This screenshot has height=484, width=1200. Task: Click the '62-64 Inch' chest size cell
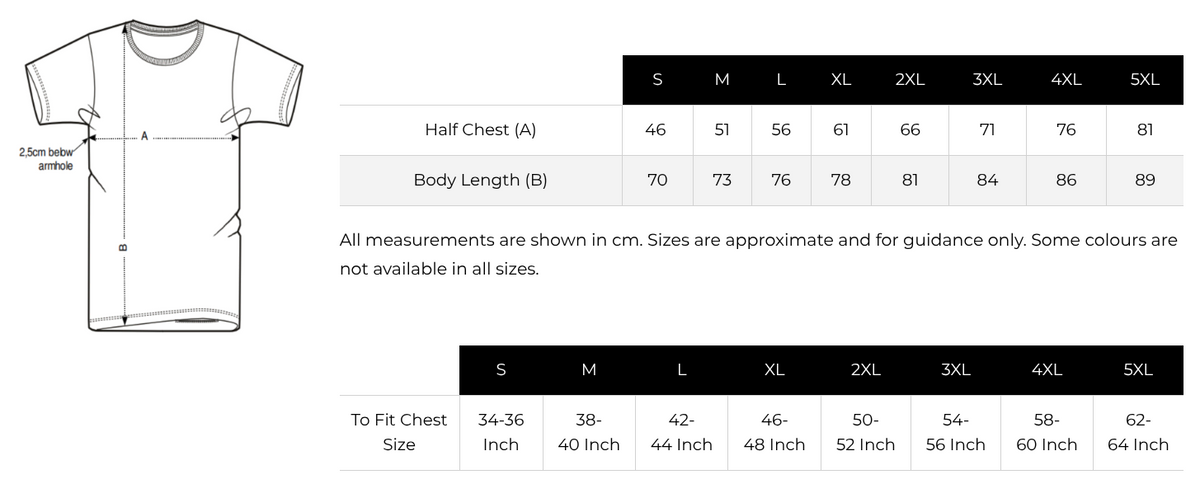pyautogui.click(x=1138, y=432)
